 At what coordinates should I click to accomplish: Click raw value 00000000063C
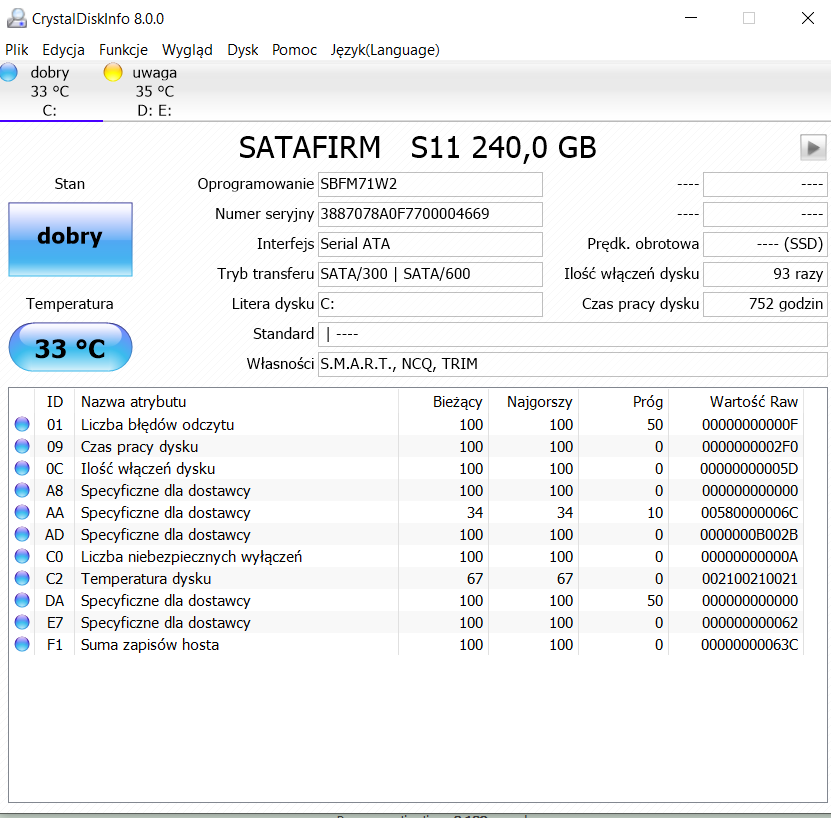pos(749,645)
